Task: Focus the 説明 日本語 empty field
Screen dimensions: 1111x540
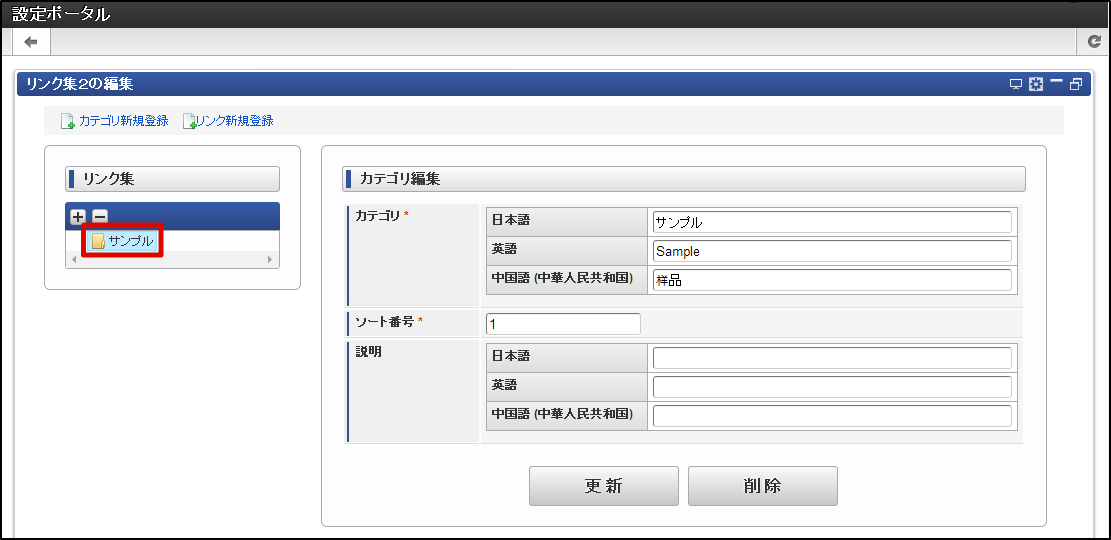Action: (832, 358)
